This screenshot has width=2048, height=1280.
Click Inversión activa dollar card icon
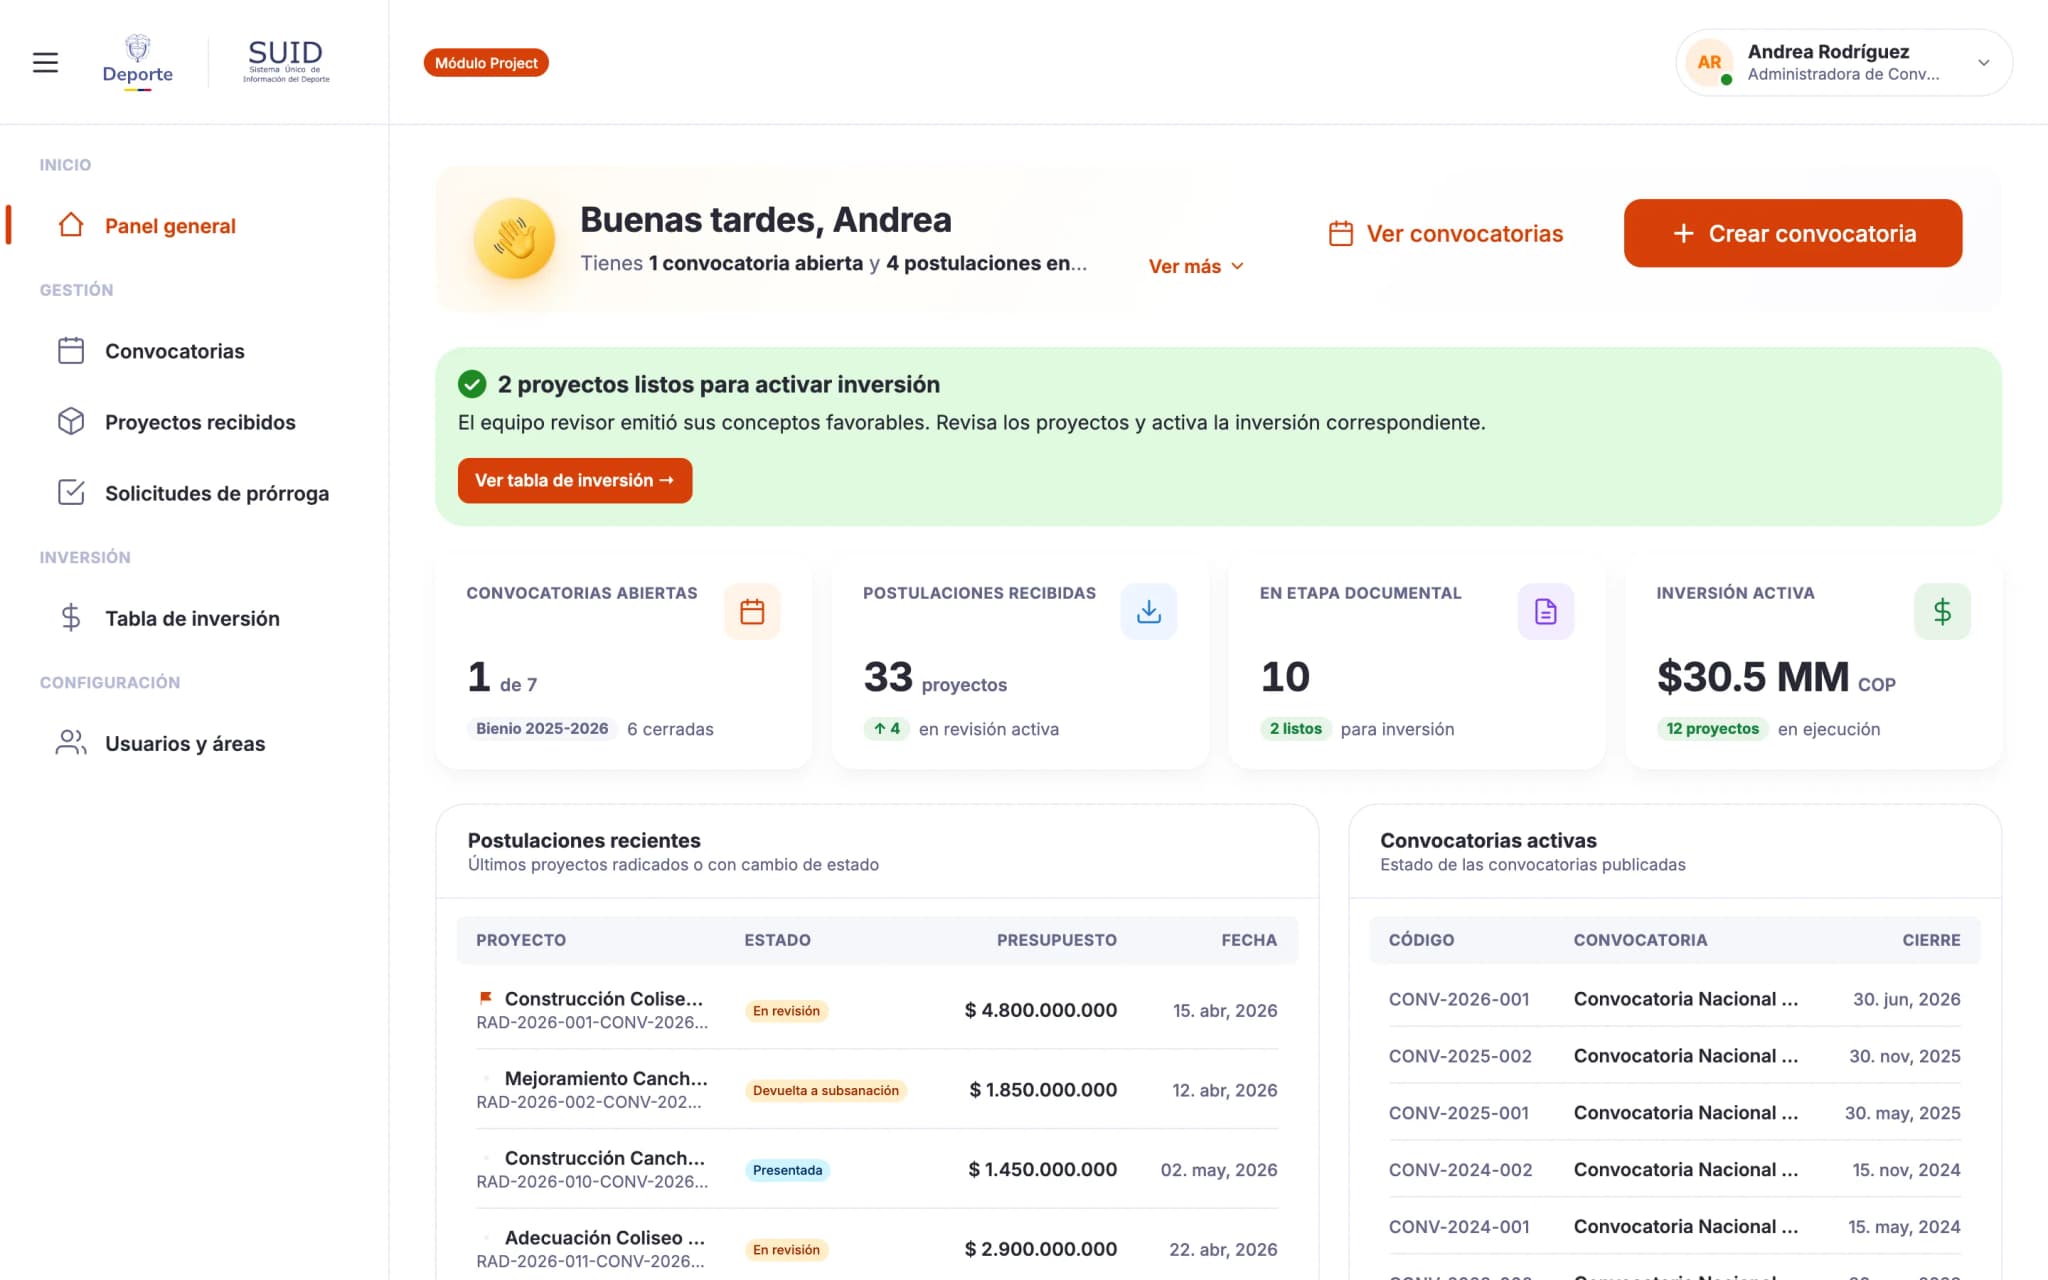point(1942,611)
